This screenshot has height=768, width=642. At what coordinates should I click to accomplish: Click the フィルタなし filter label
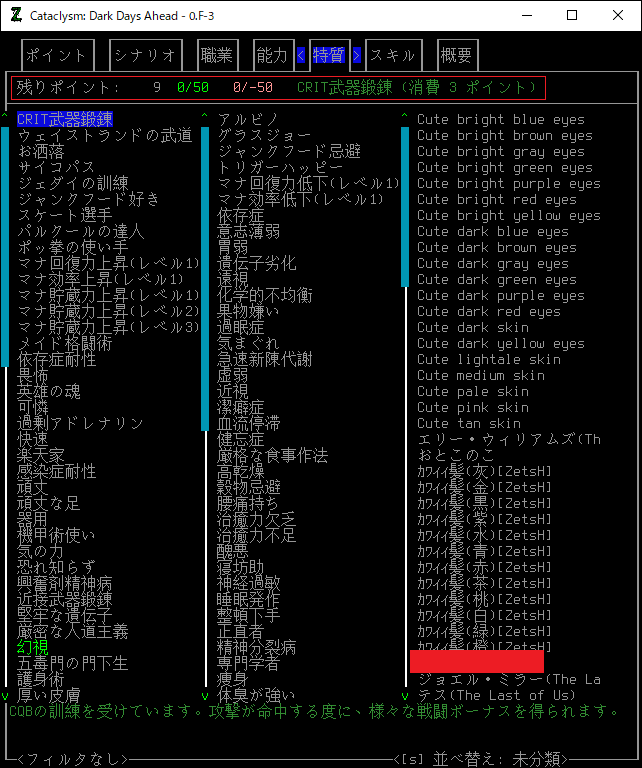click(72, 758)
